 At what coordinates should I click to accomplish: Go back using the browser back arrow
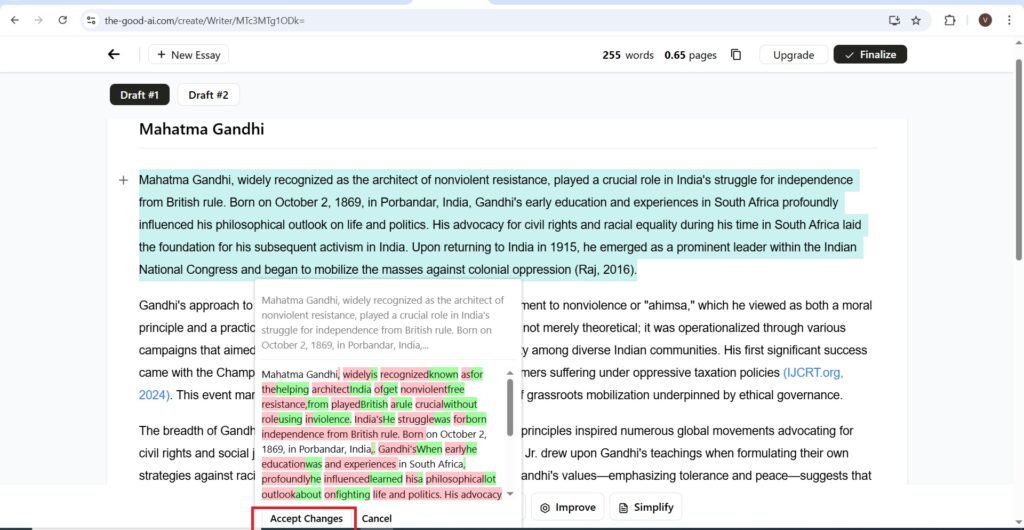14,20
